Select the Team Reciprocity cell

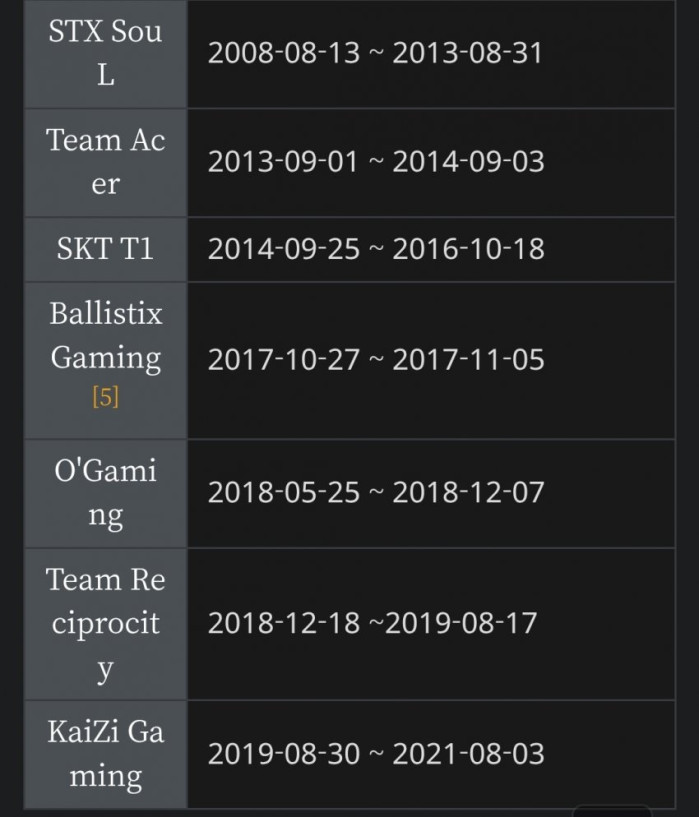pyautogui.click(x=105, y=623)
